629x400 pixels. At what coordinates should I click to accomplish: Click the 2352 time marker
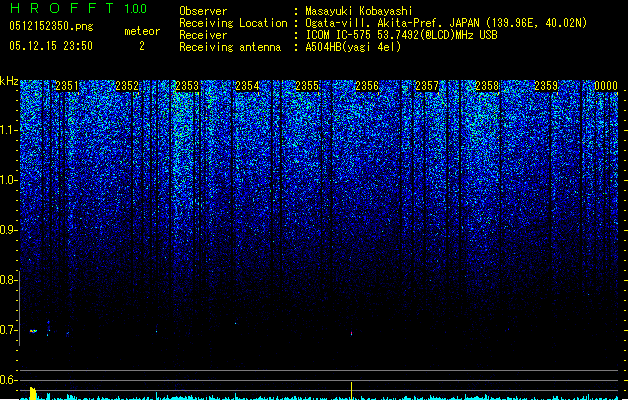click(127, 86)
